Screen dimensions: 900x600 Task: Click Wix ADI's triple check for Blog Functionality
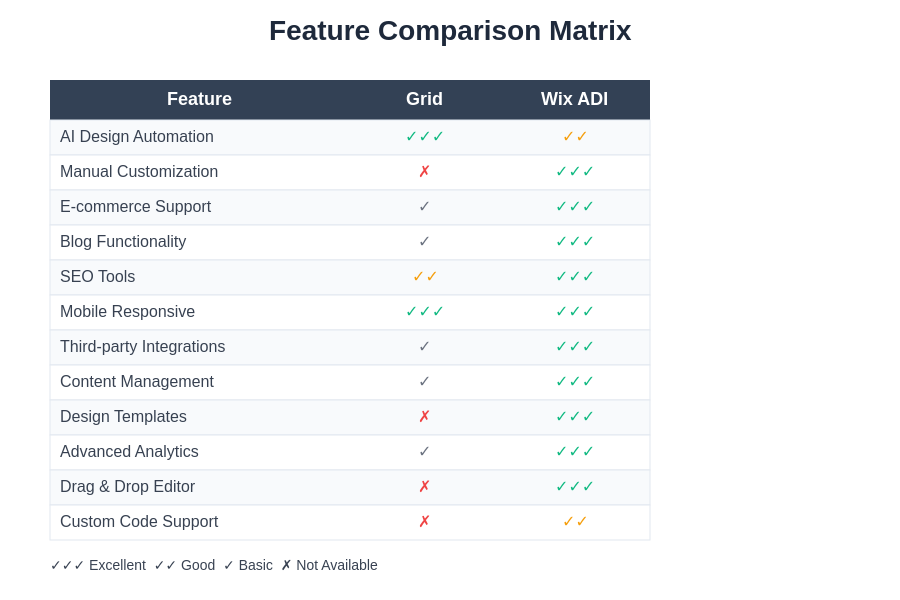click(x=574, y=242)
